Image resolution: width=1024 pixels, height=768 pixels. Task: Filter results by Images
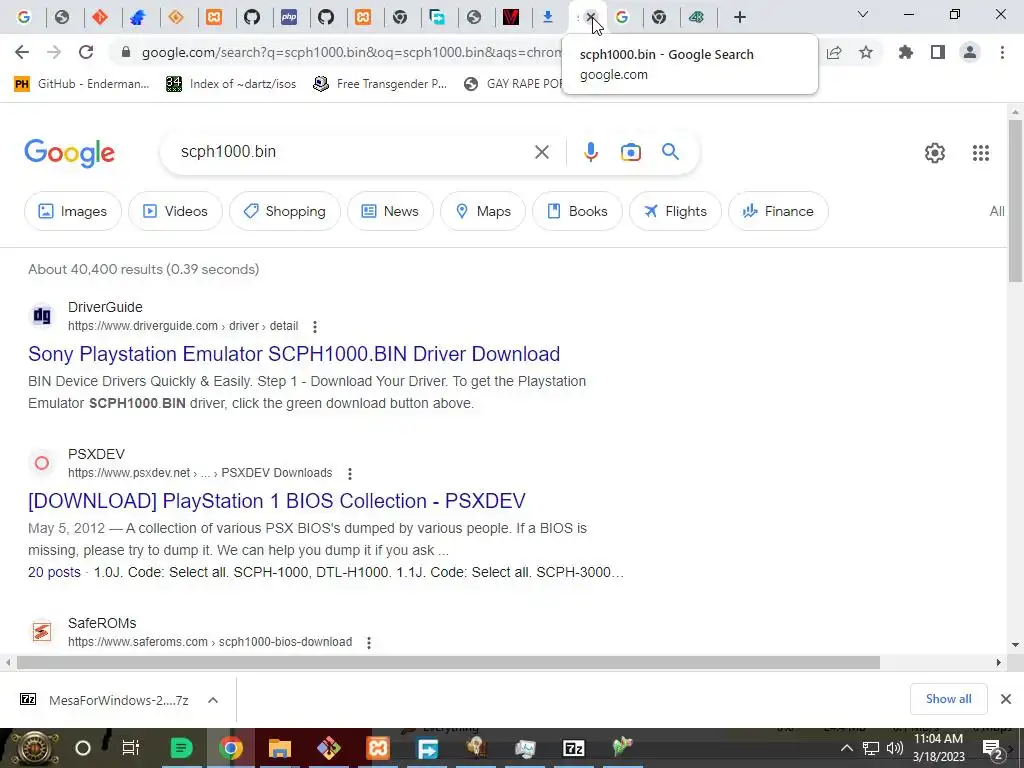pyautogui.click(x=72, y=211)
